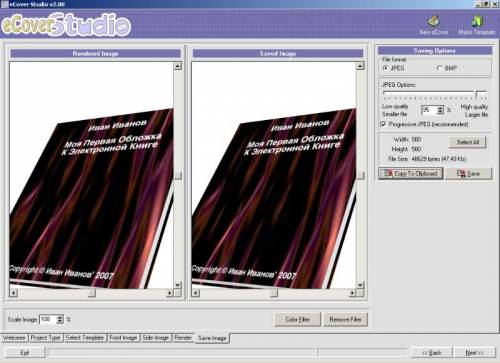500x363 pixels.
Task: Click the Rendered Image scroll up arrow
Action: (178, 66)
